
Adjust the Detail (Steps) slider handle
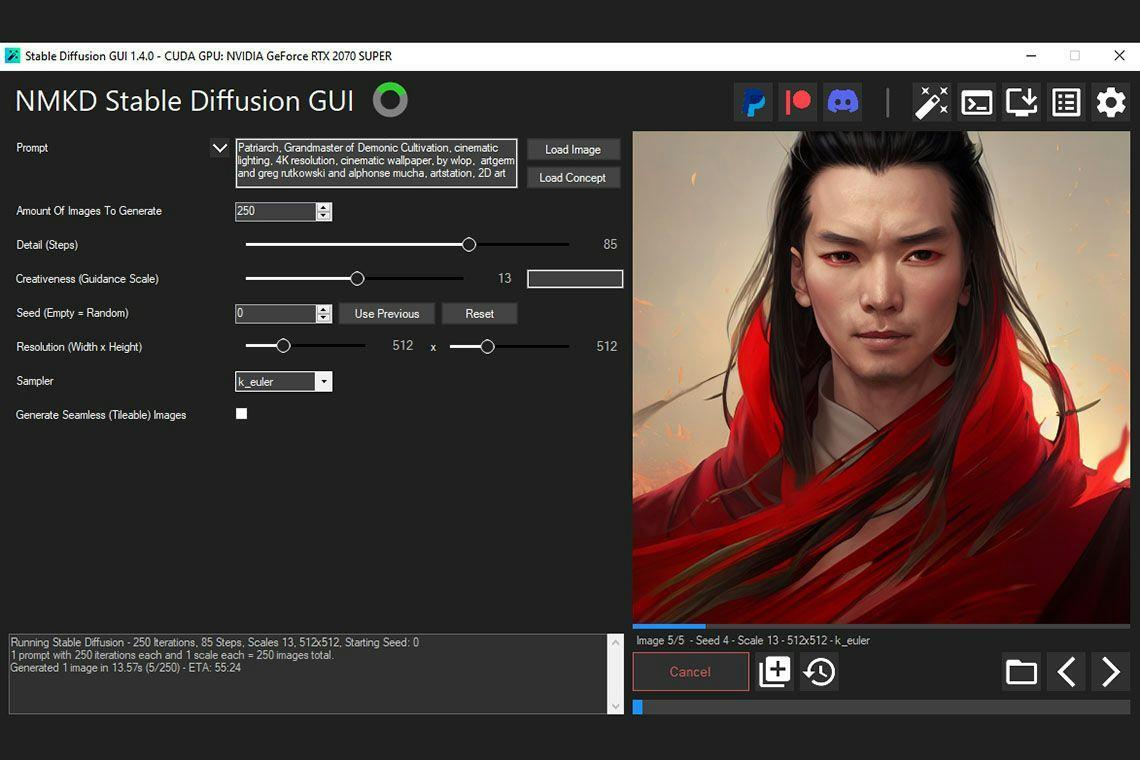469,244
